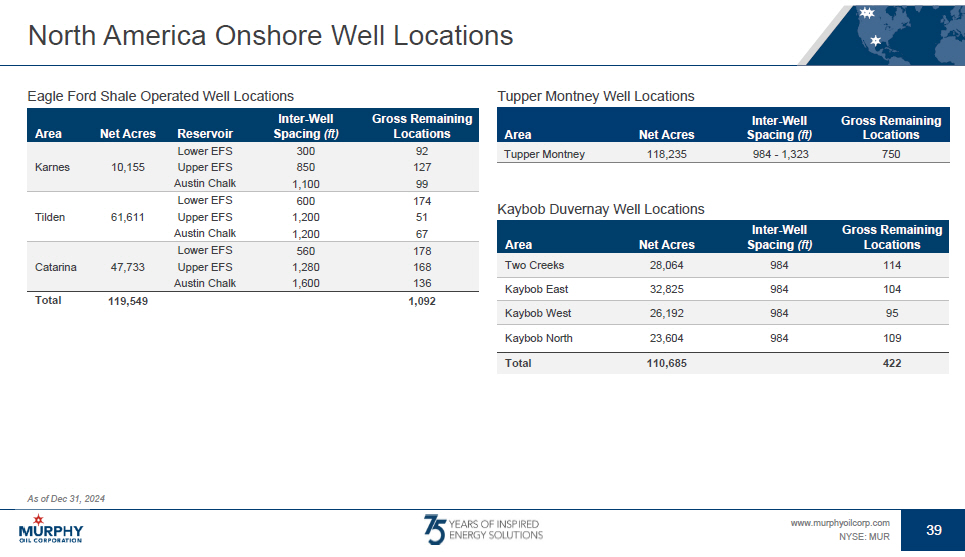965x557 pixels.
Task: Select the Kaybob Duvernay total net acres 110,685
Action: 666,363
